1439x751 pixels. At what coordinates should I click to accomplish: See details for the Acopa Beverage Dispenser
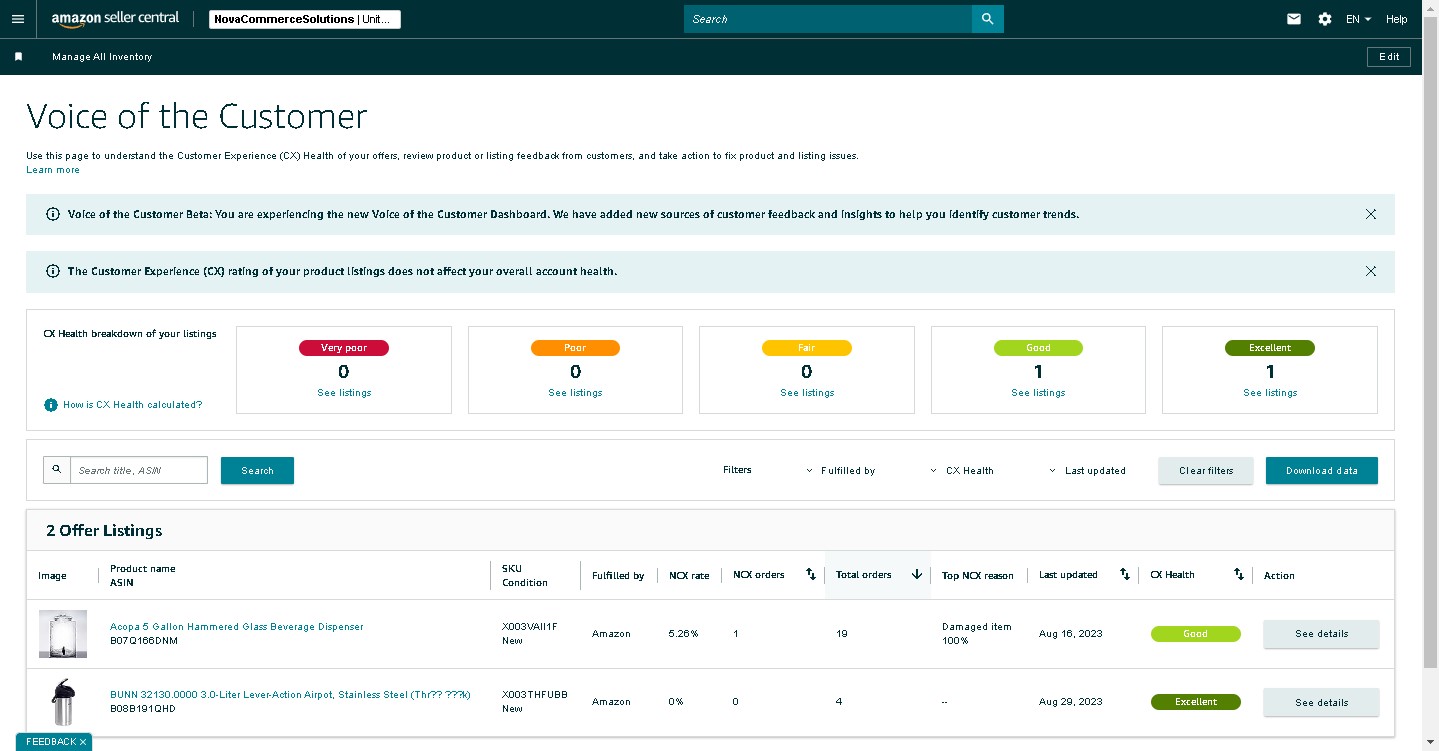1321,634
